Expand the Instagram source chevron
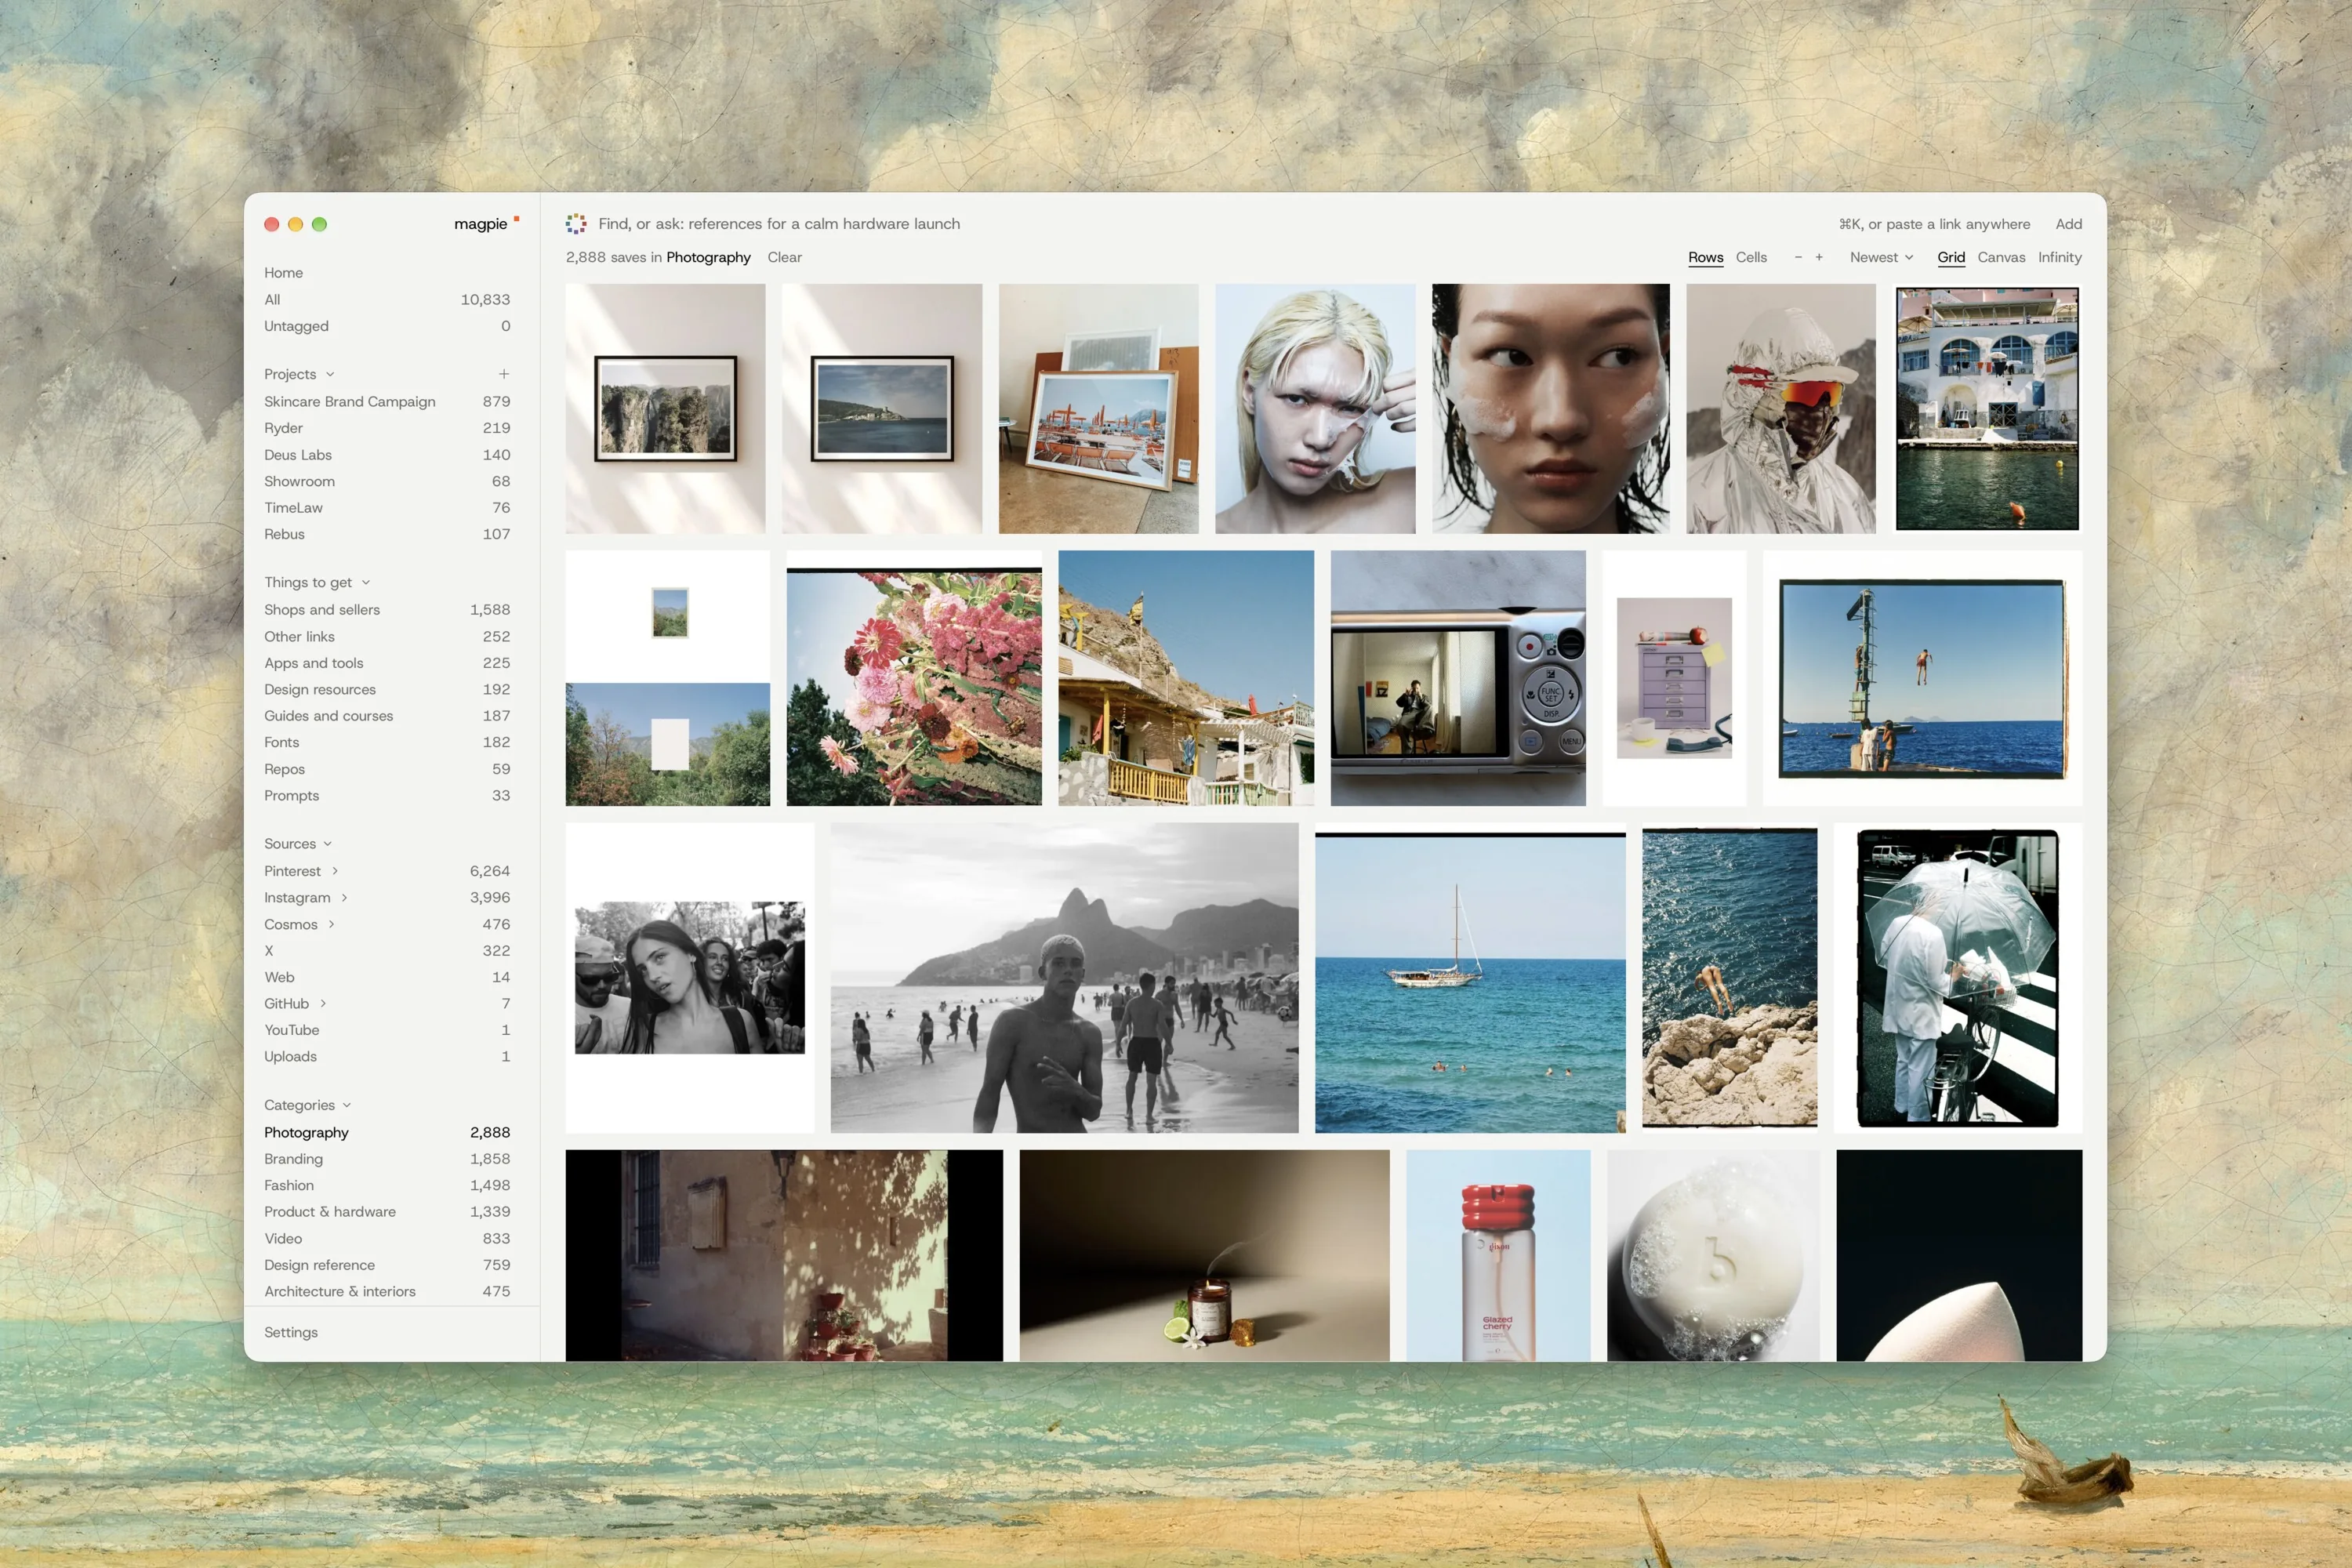The image size is (2352, 1568). point(344,897)
